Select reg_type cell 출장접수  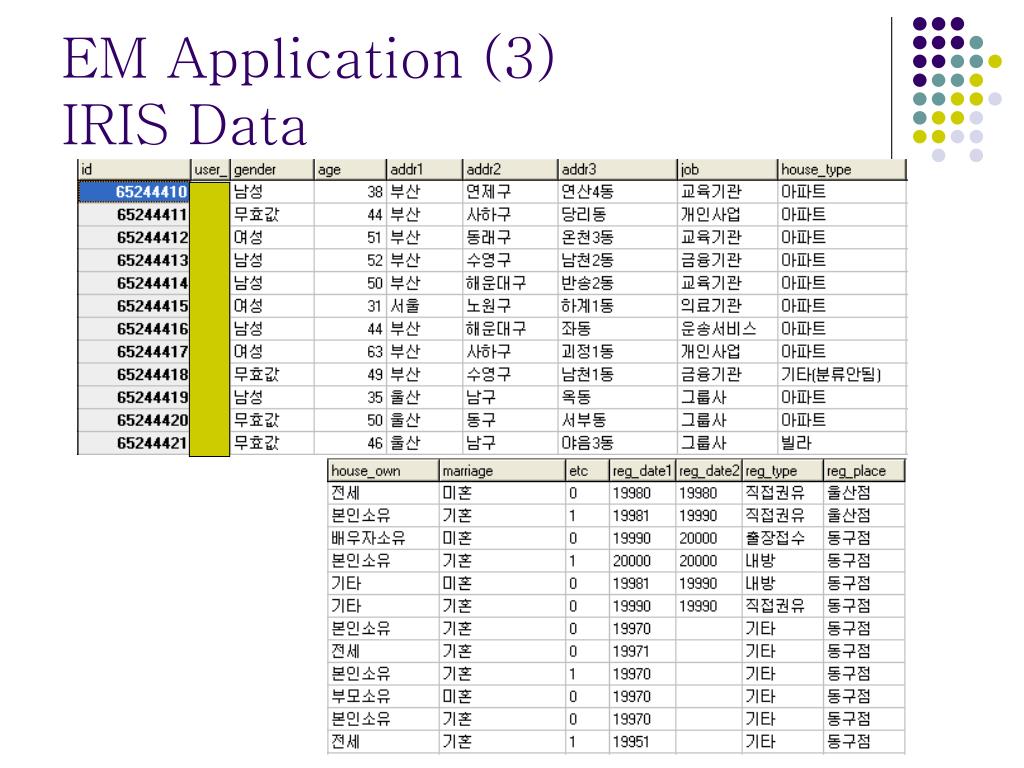pos(782,538)
